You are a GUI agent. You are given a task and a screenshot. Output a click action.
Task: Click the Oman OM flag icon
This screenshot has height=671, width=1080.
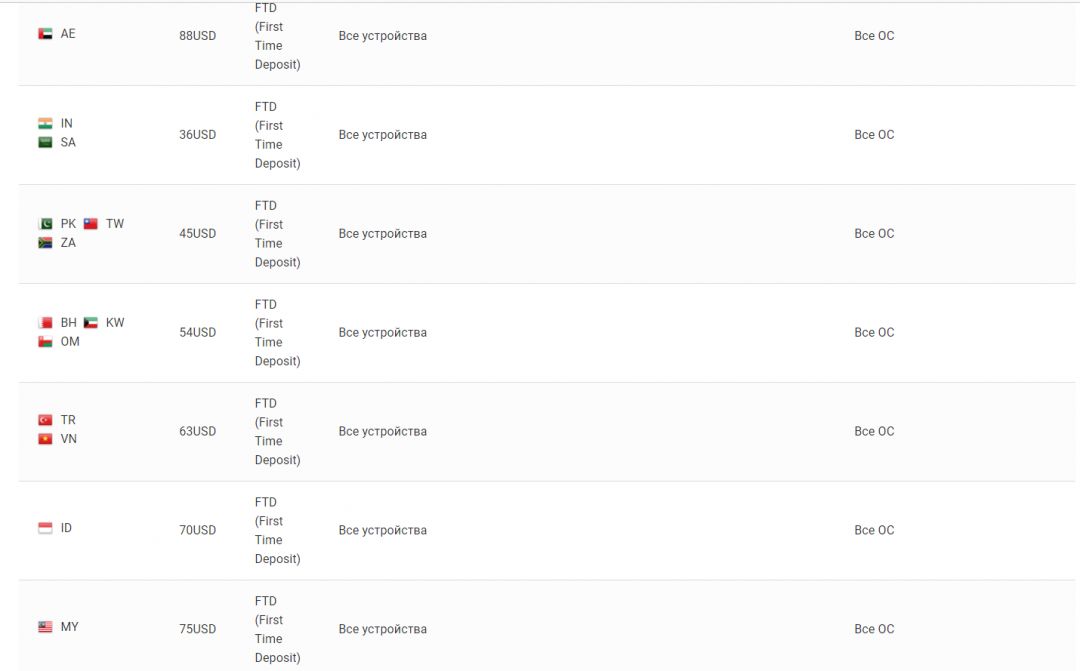point(45,342)
